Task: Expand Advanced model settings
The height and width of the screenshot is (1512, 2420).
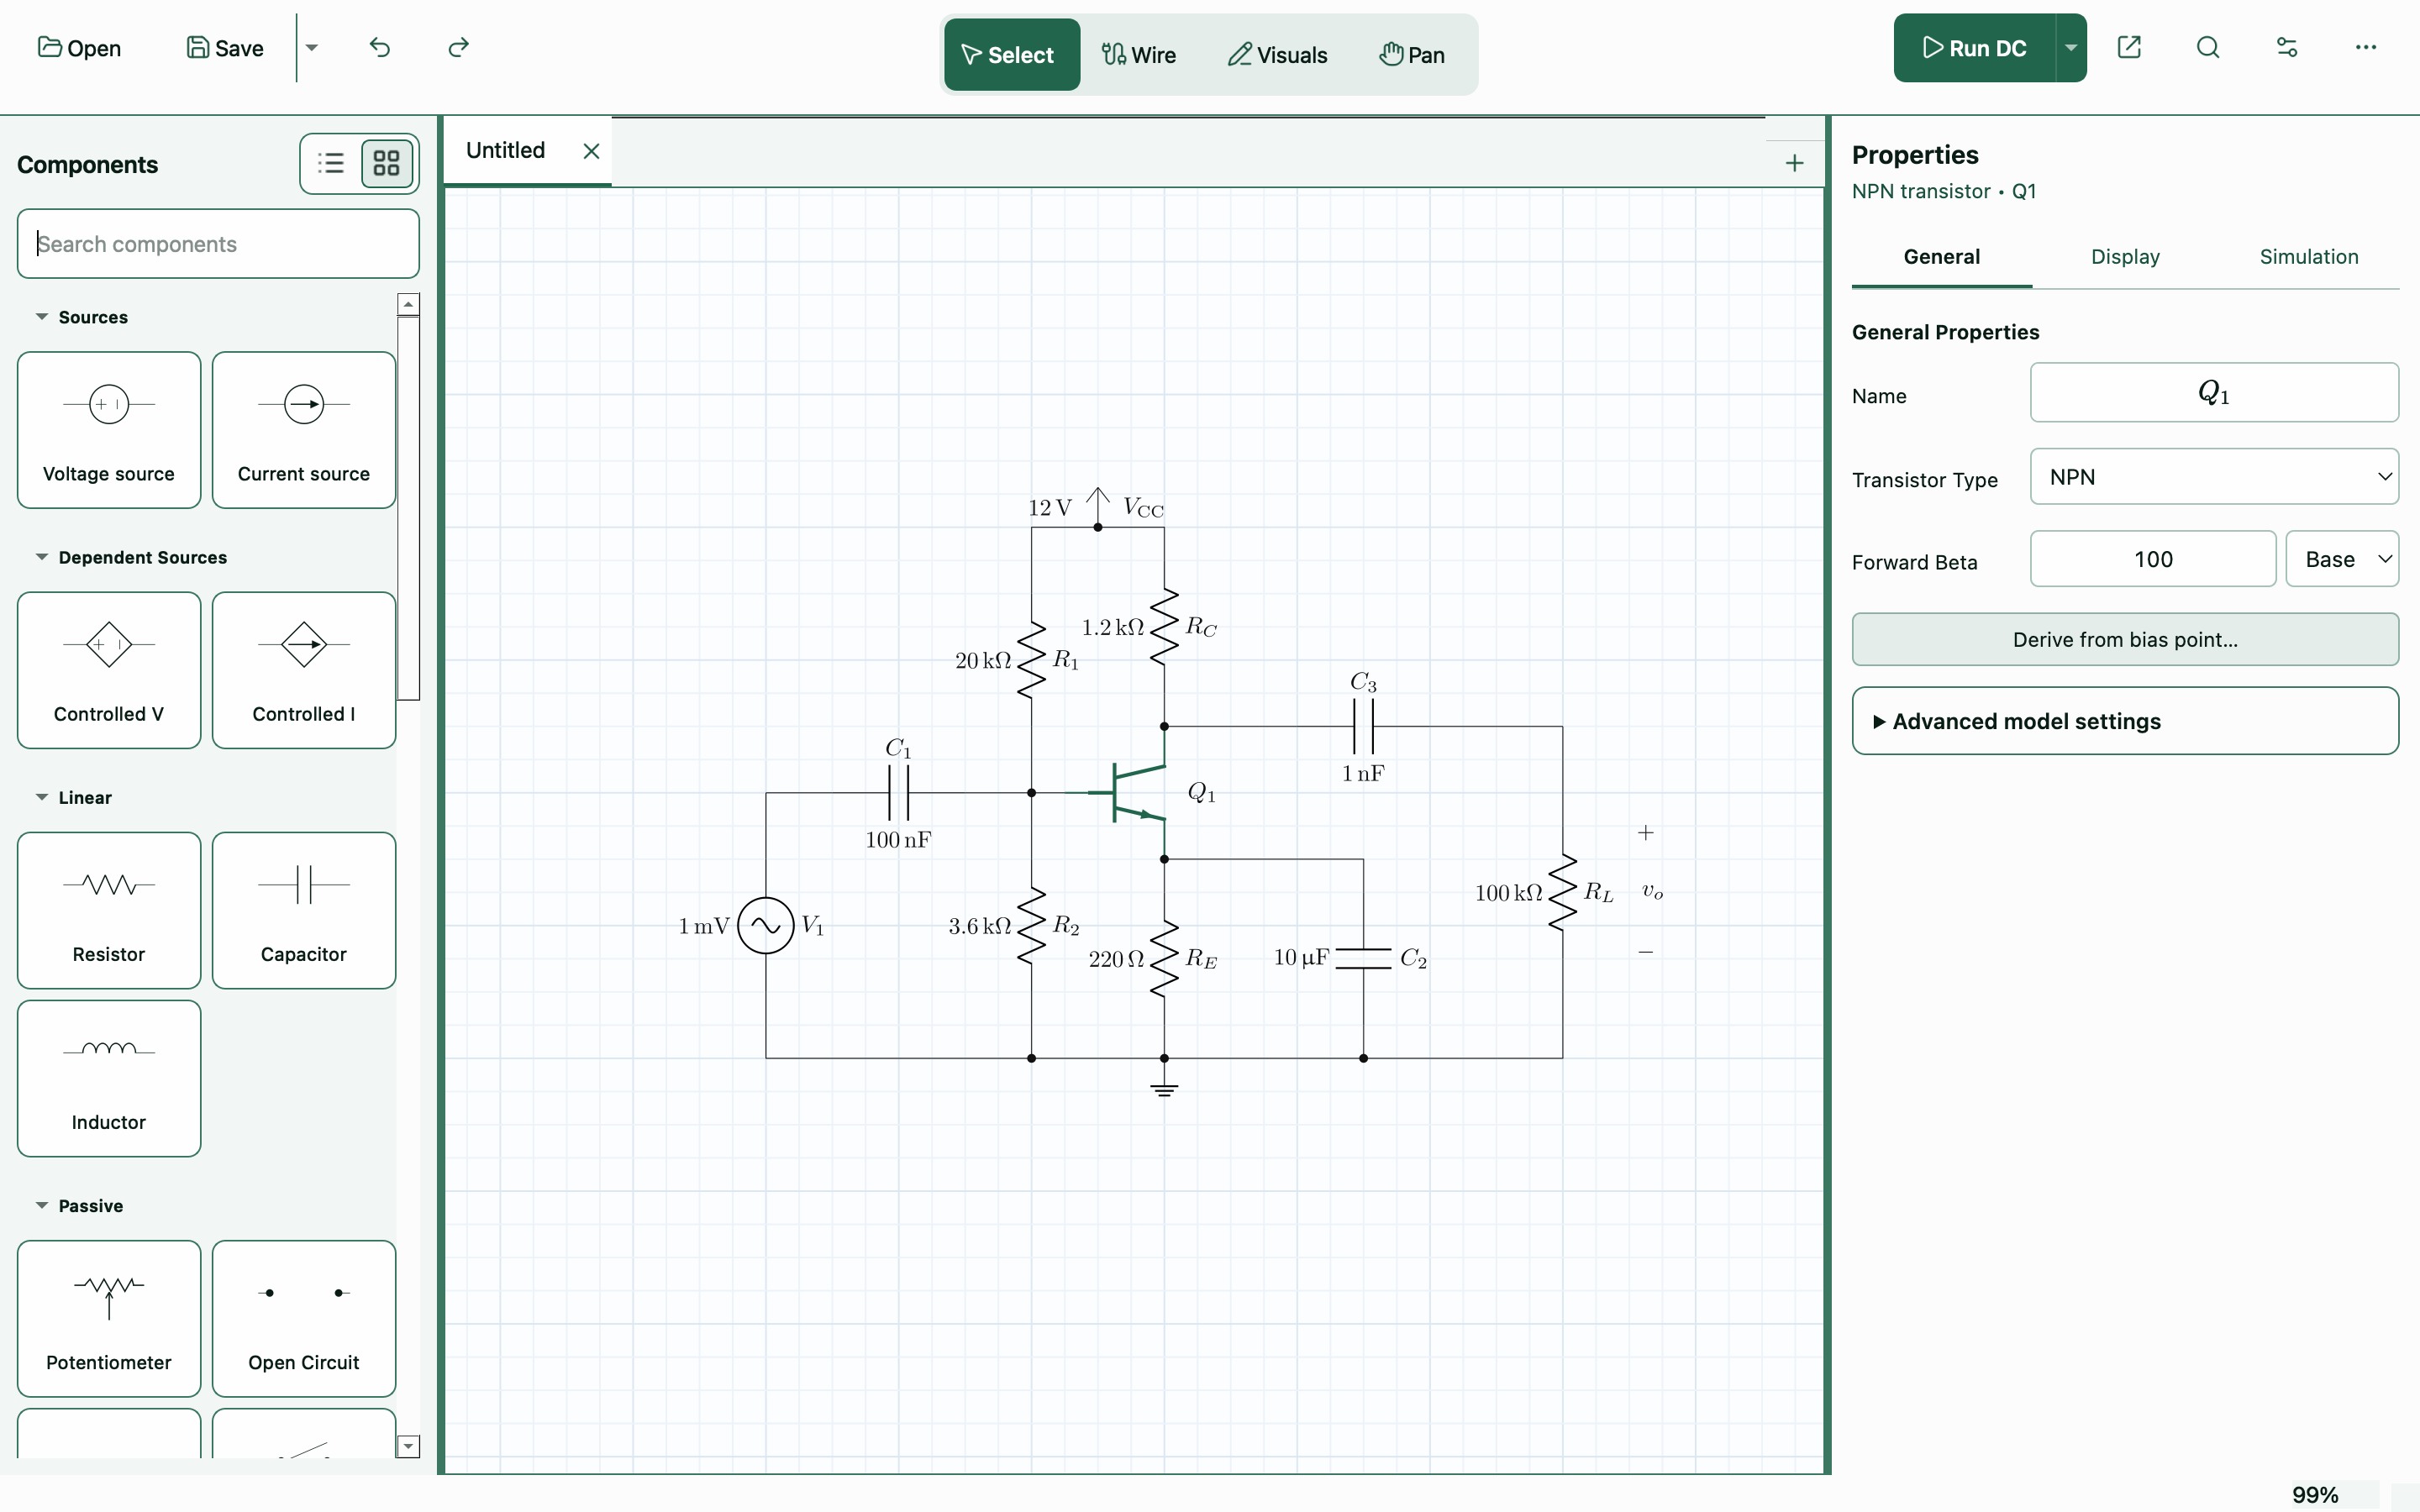Action: click(2125, 721)
